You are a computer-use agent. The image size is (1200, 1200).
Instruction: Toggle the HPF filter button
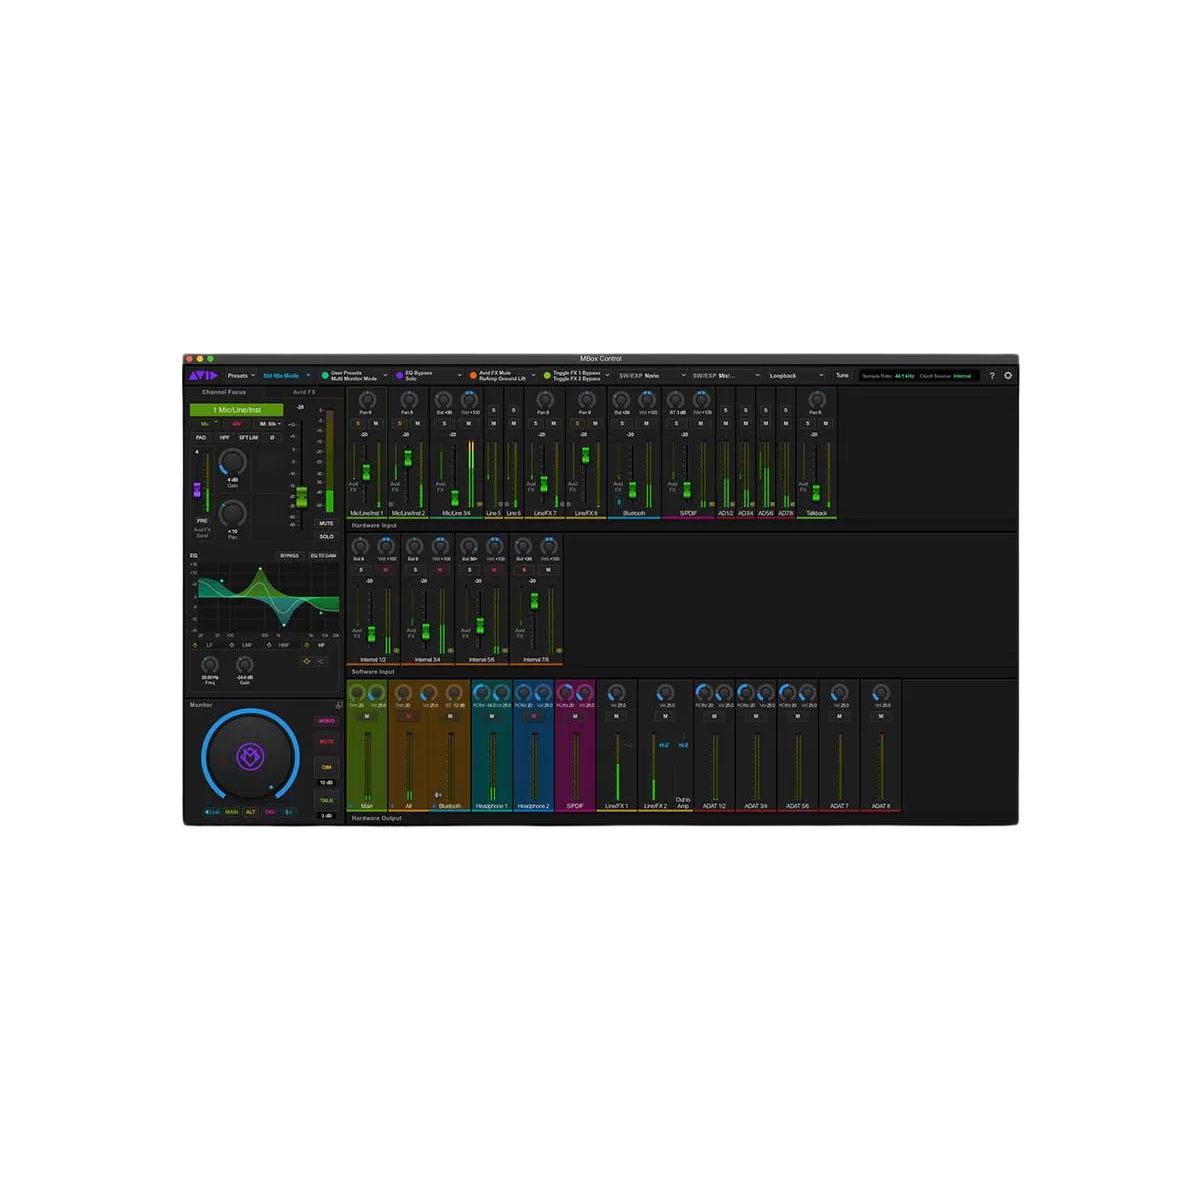(x=224, y=438)
